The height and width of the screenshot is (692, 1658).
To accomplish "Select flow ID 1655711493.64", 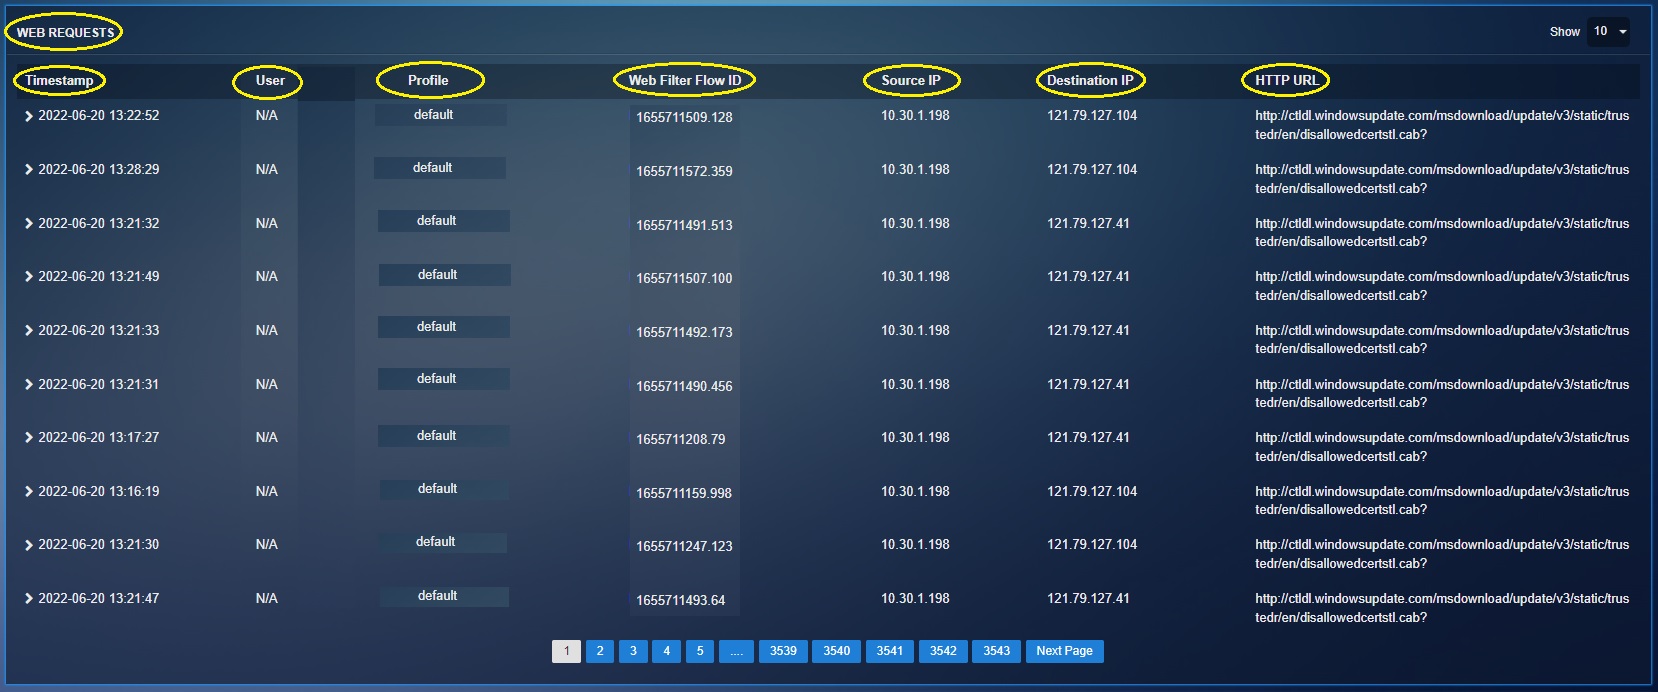I will [681, 601].
